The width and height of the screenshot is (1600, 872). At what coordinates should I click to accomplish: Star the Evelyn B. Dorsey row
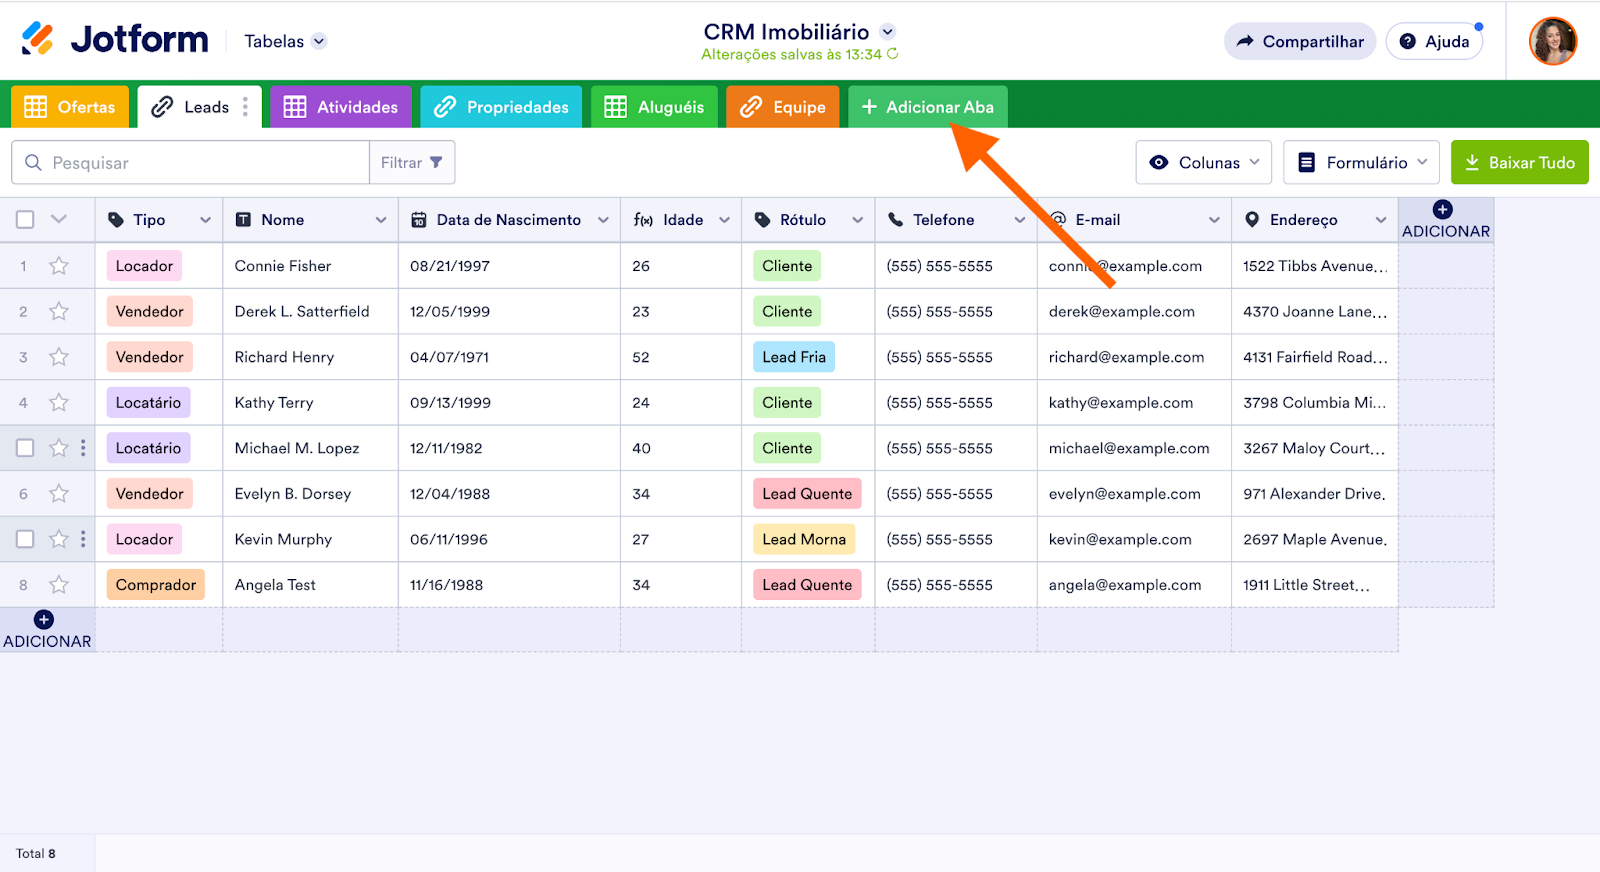click(x=59, y=494)
